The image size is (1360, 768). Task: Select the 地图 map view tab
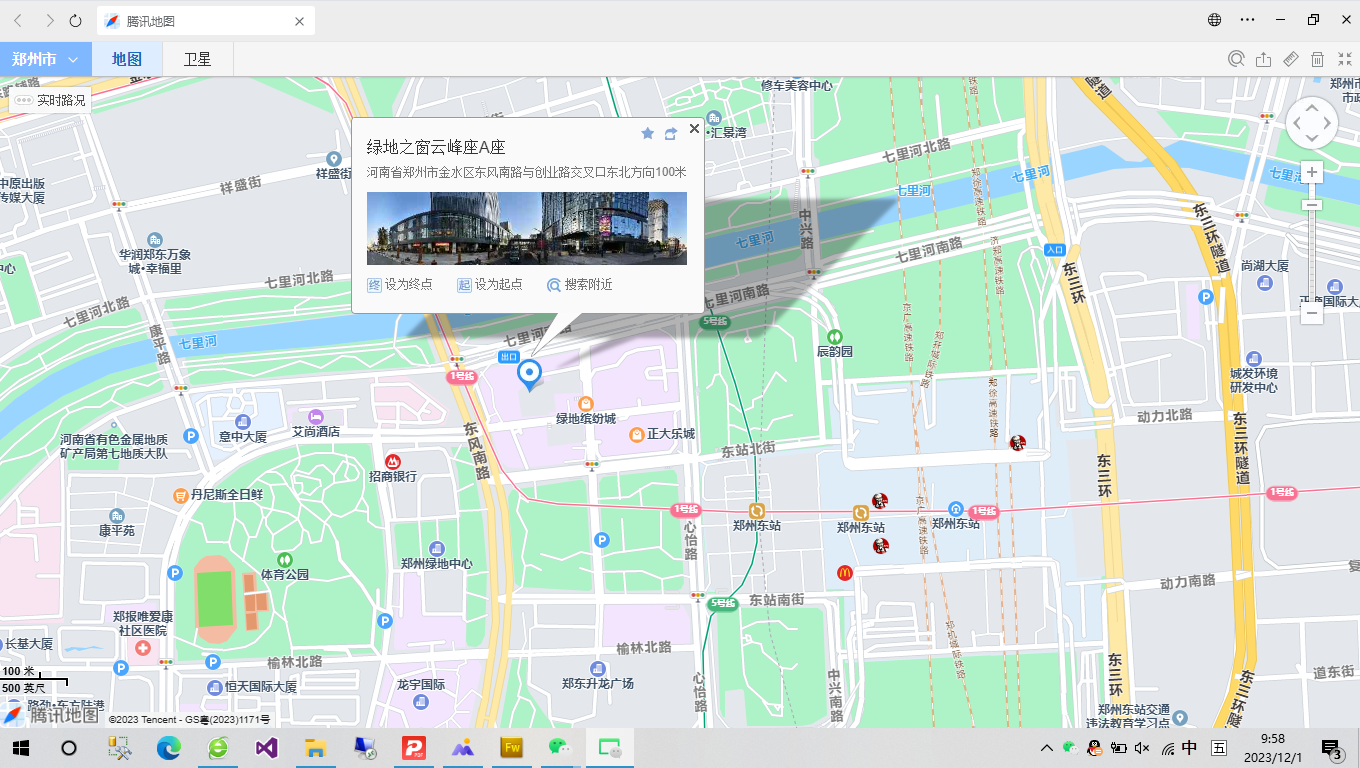[x=126, y=59]
